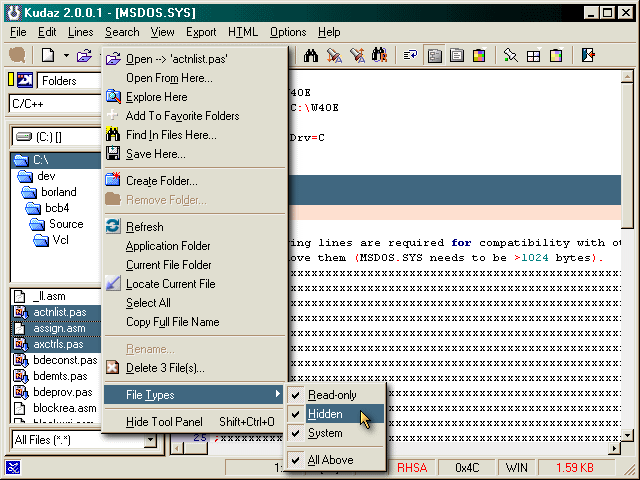Toggle the System file type check
The width and height of the screenshot is (640, 480).
[335, 433]
